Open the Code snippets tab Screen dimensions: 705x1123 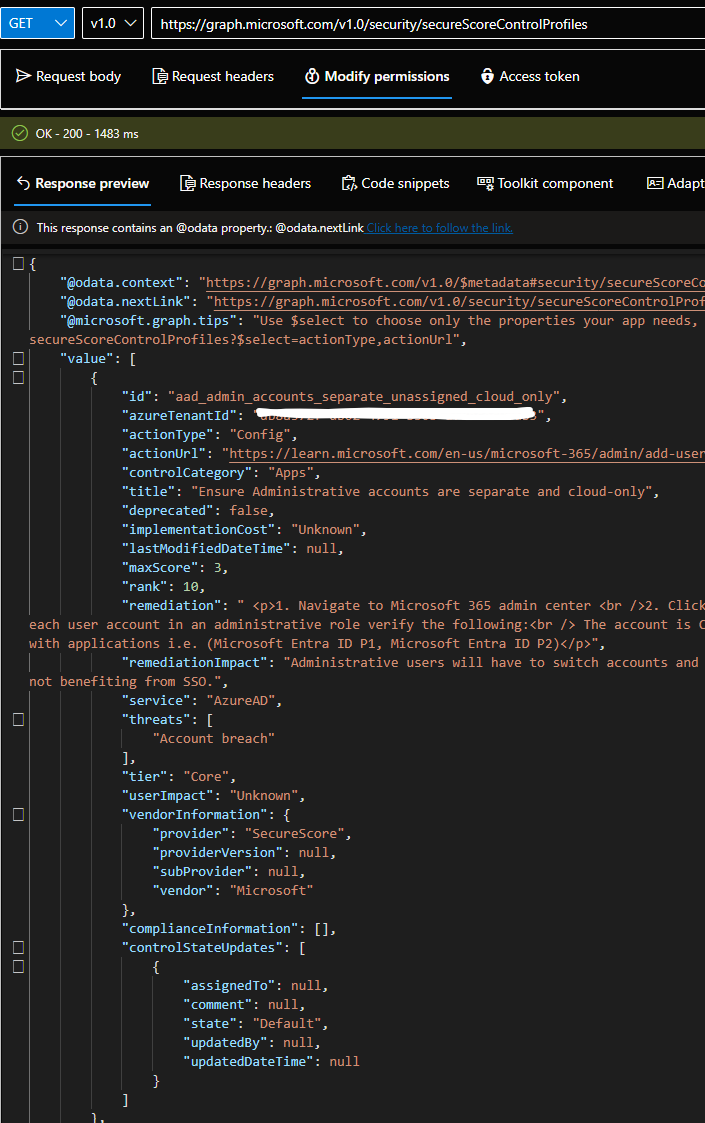point(395,183)
